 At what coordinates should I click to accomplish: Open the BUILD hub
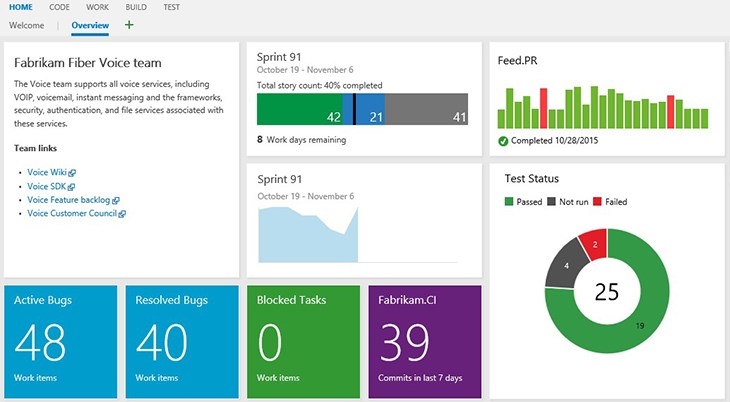pos(136,7)
